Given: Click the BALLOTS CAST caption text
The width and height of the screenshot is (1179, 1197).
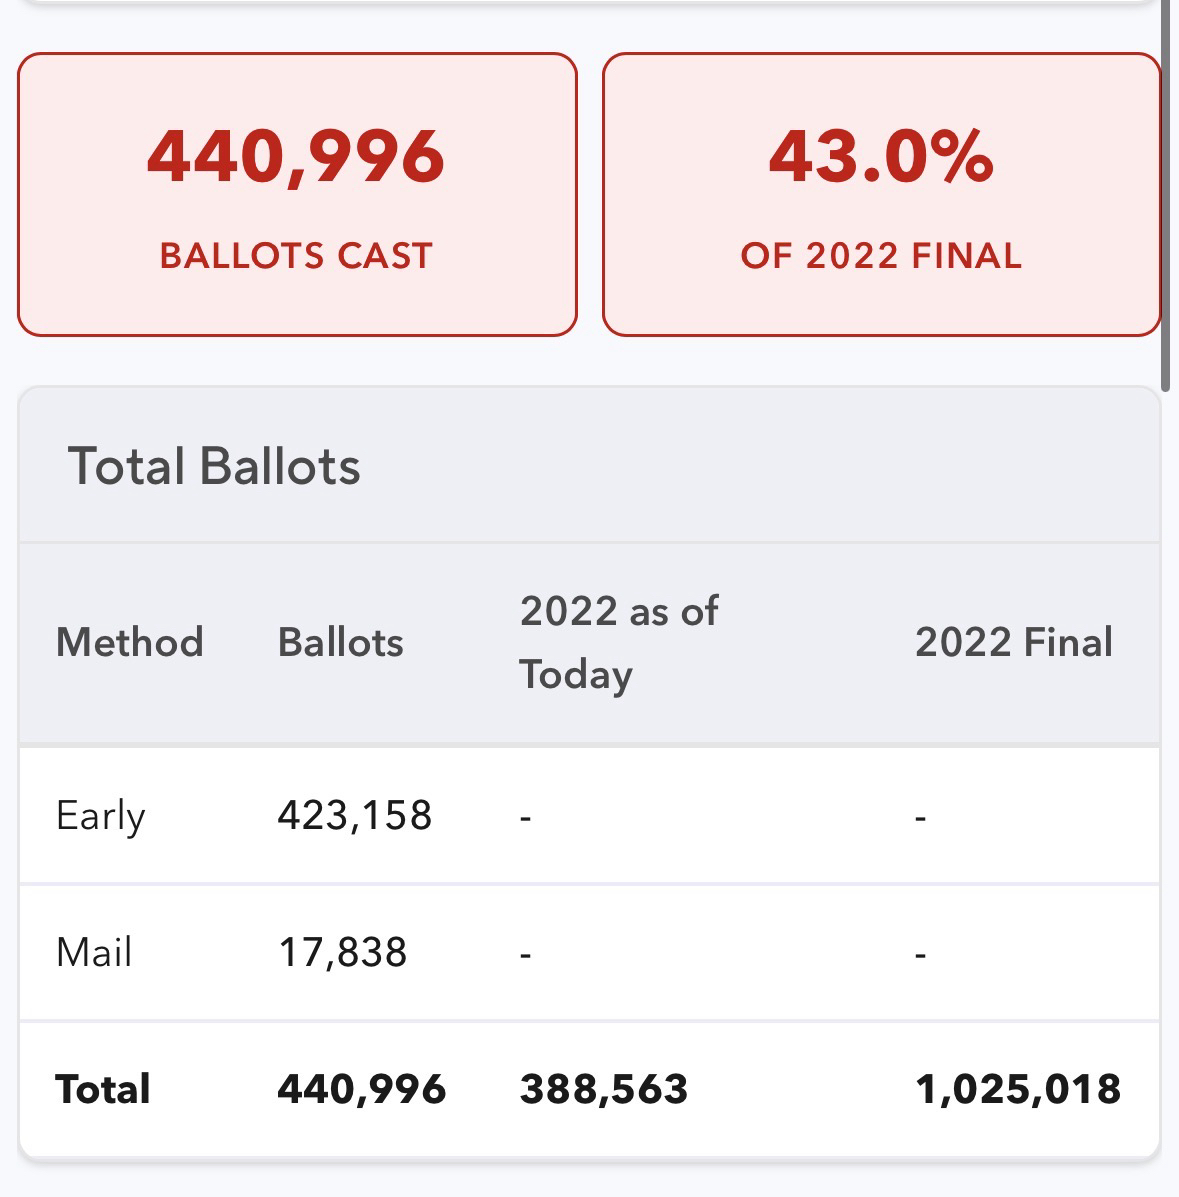Looking at the screenshot, I should pos(297,256).
